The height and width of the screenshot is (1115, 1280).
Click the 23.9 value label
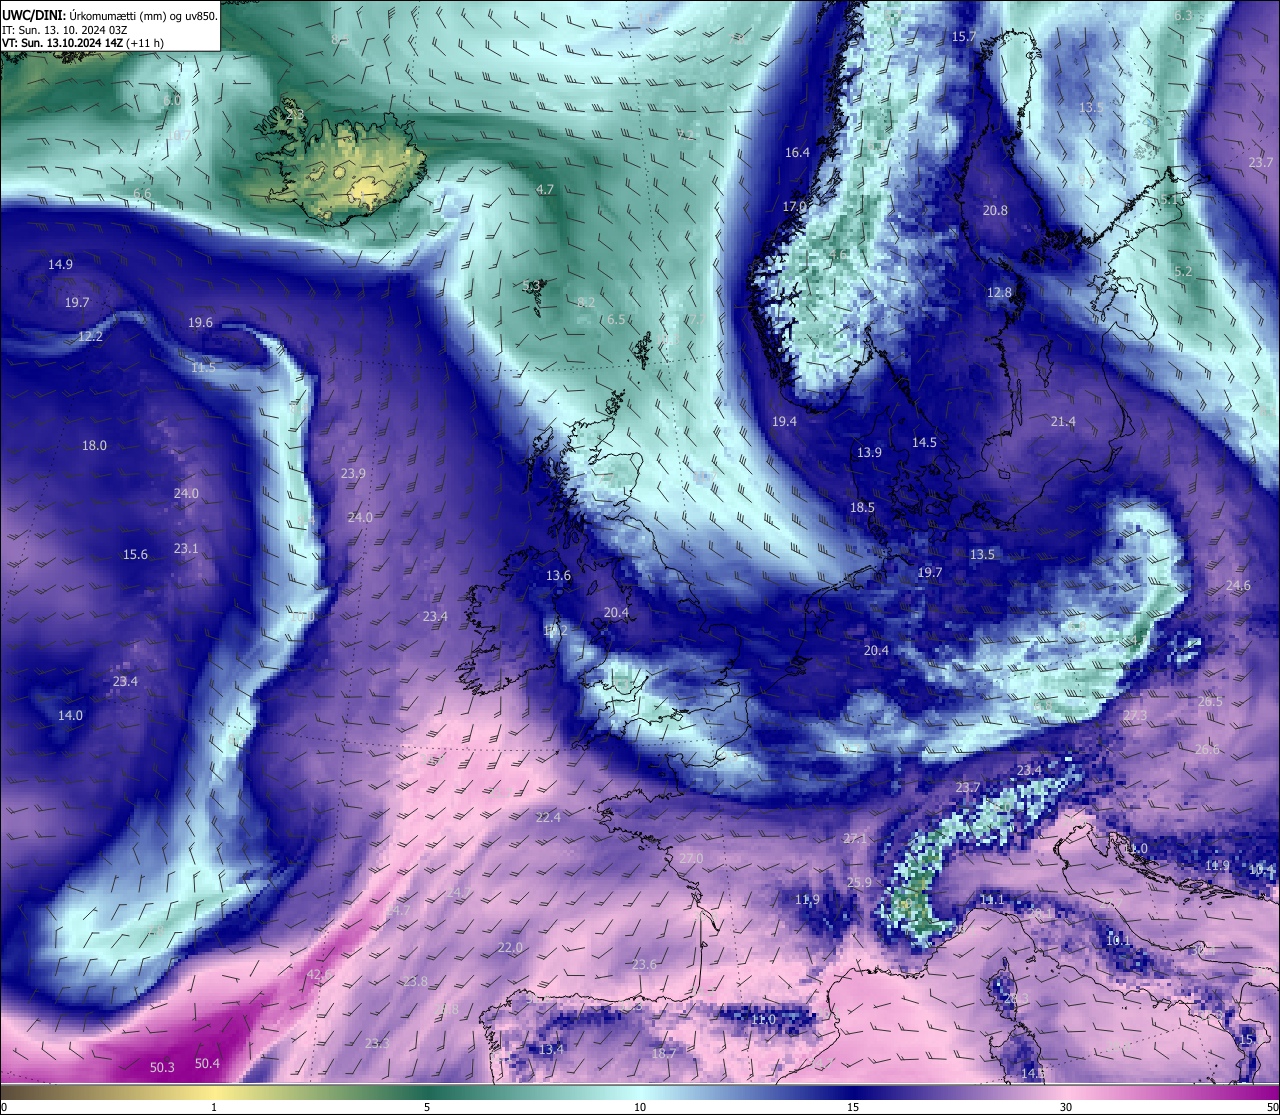pyautogui.click(x=353, y=473)
